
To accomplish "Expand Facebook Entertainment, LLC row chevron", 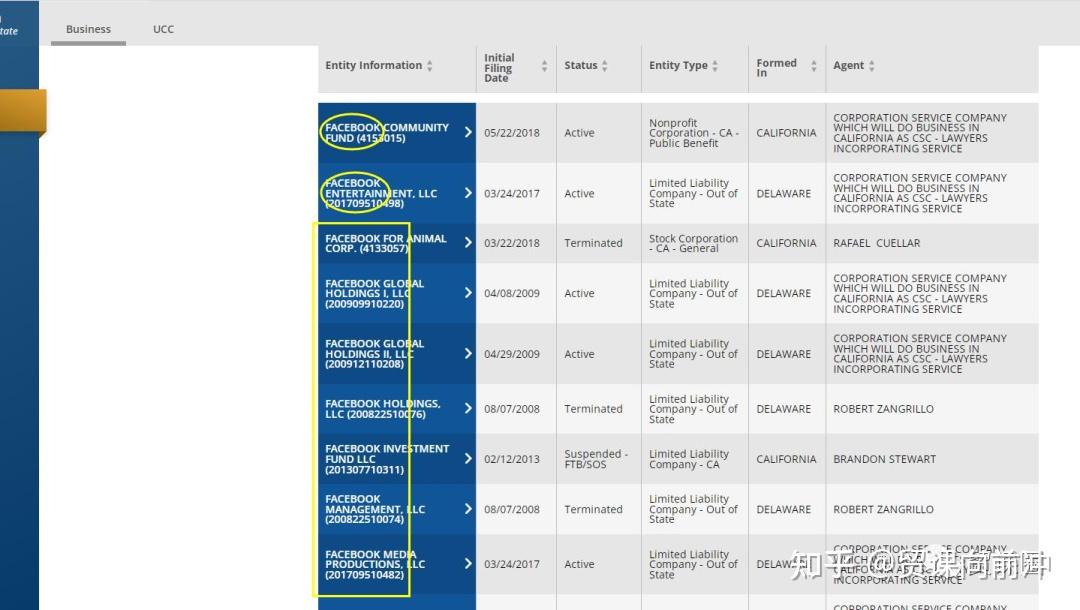I will tap(468, 193).
